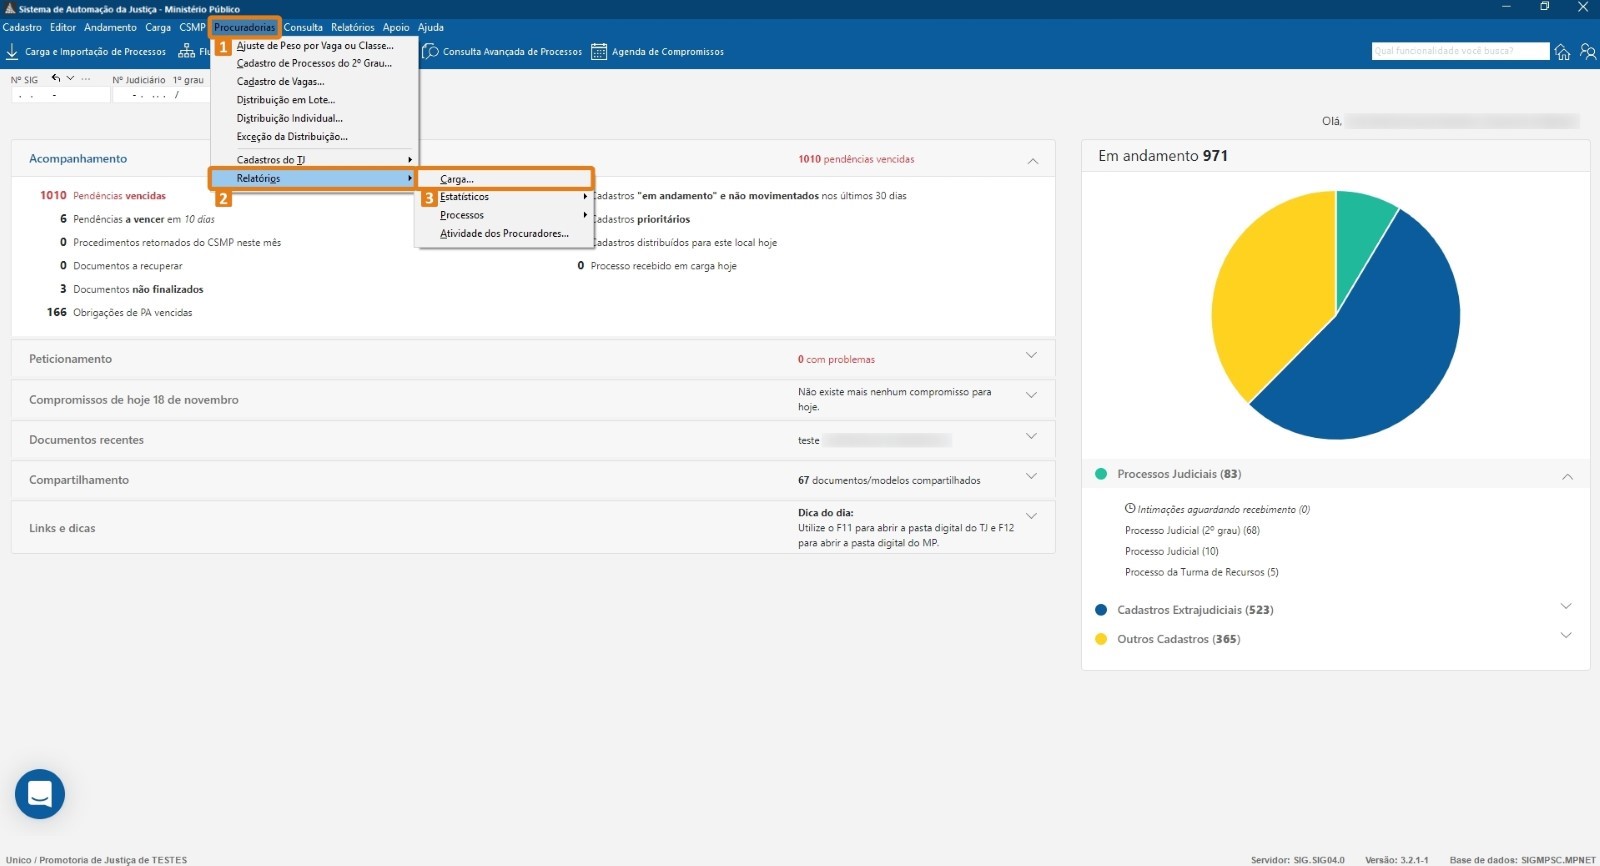This screenshot has height=866, width=1600.
Task: Open the Andamento menu
Action: pyautogui.click(x=110, y=27)
